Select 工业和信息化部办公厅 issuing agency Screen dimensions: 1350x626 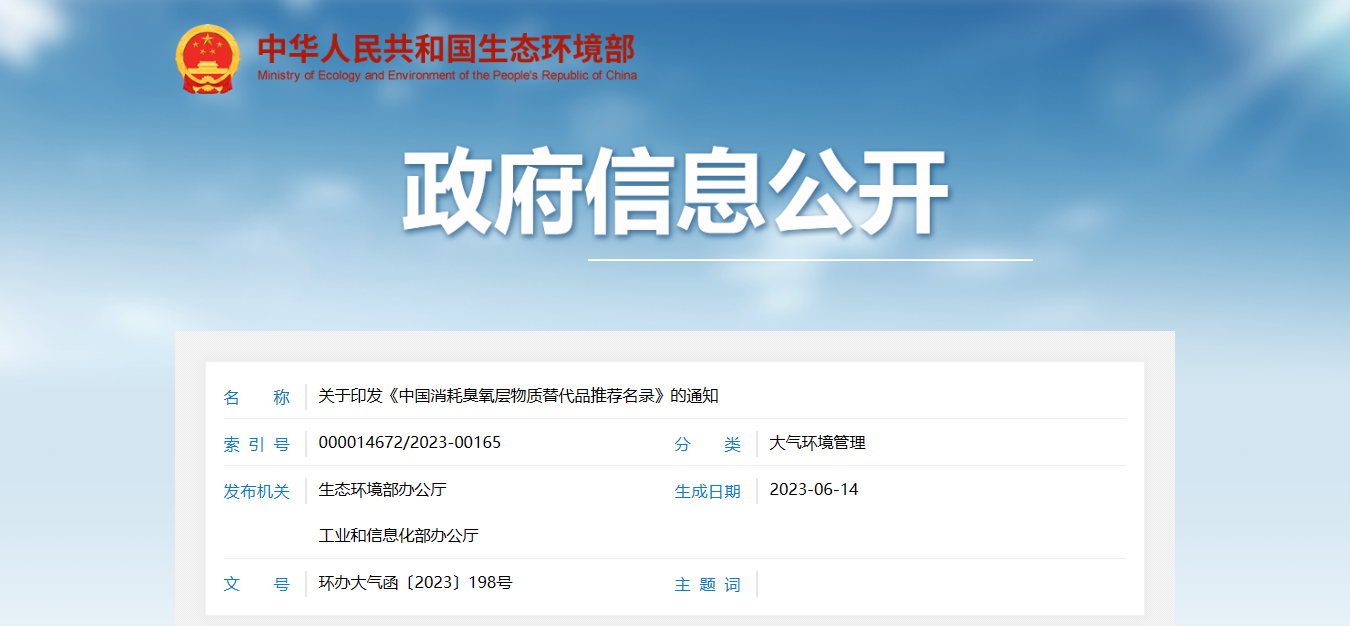tap(398, 536)
